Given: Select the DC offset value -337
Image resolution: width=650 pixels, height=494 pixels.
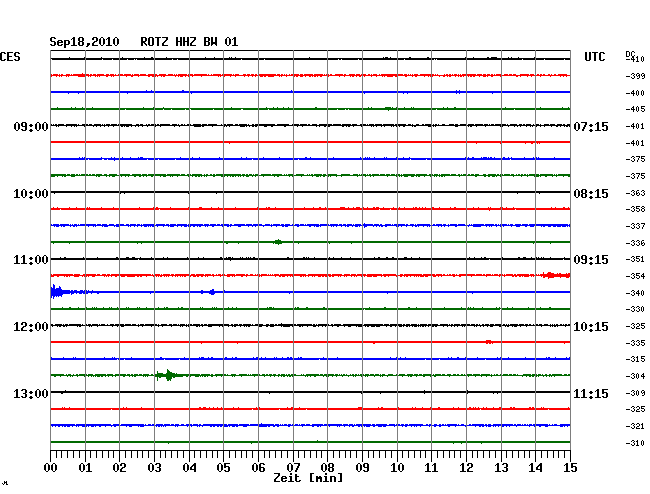Looking at the screenshot, I should pos(635,226).
